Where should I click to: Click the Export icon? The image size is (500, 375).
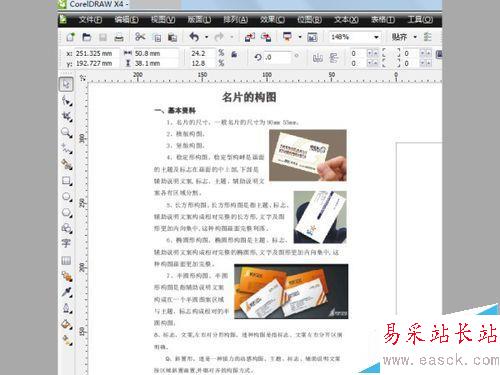266,37
